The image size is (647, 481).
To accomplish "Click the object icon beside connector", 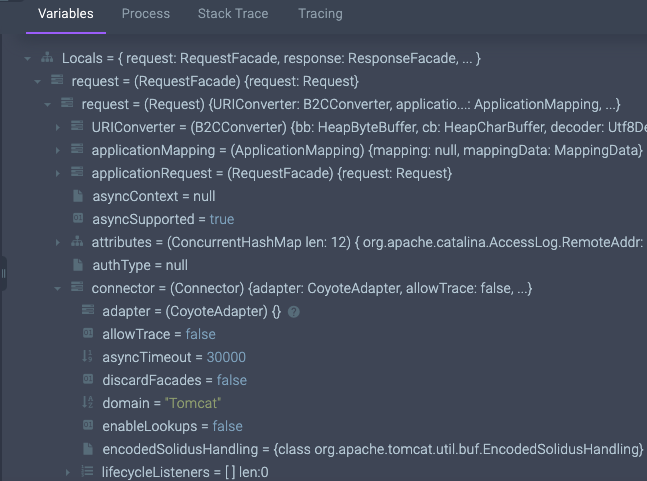I will tap(77, 288).
